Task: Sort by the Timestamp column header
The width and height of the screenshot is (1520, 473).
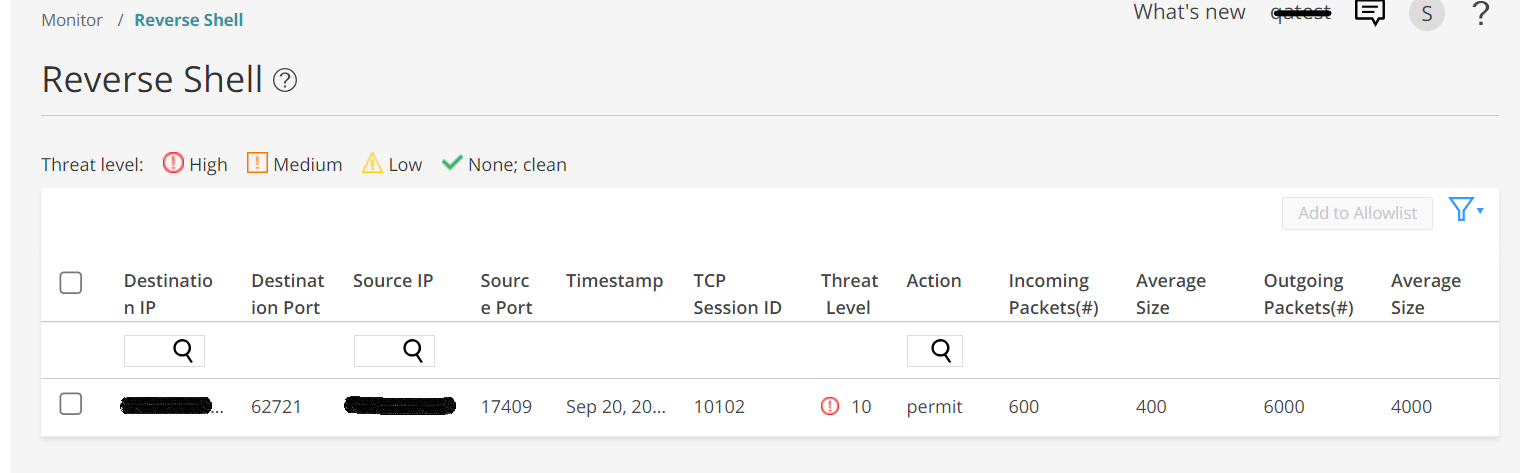Action: click(x=614, y=281)
